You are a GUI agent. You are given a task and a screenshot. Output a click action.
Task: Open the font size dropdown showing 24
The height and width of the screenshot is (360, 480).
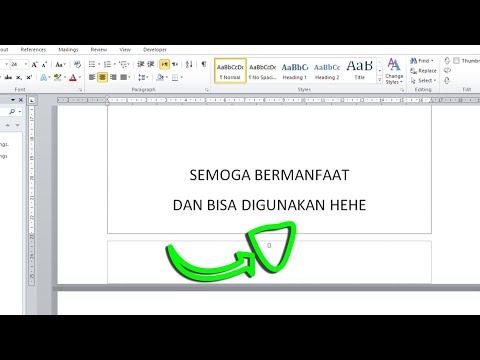tap(26, 64)
